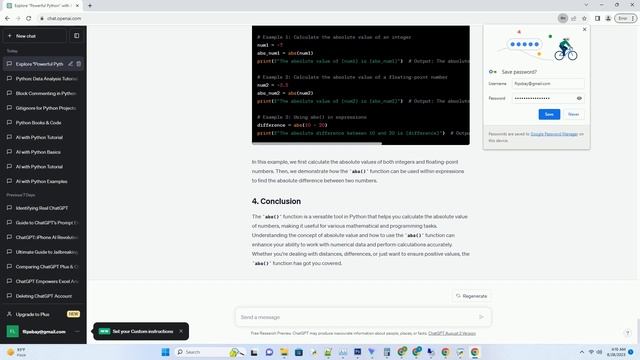Screen dimensions: 640x360
Task: Open account menu via three dots beside email
Action: coord(78,331)
